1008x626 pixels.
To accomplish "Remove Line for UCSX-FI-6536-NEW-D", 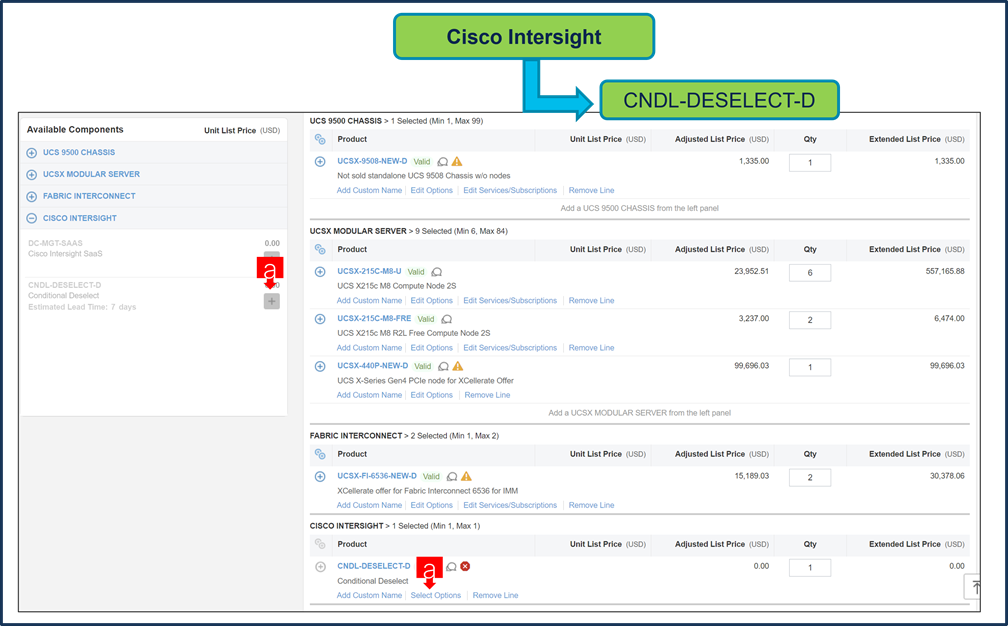I will 591,506.
